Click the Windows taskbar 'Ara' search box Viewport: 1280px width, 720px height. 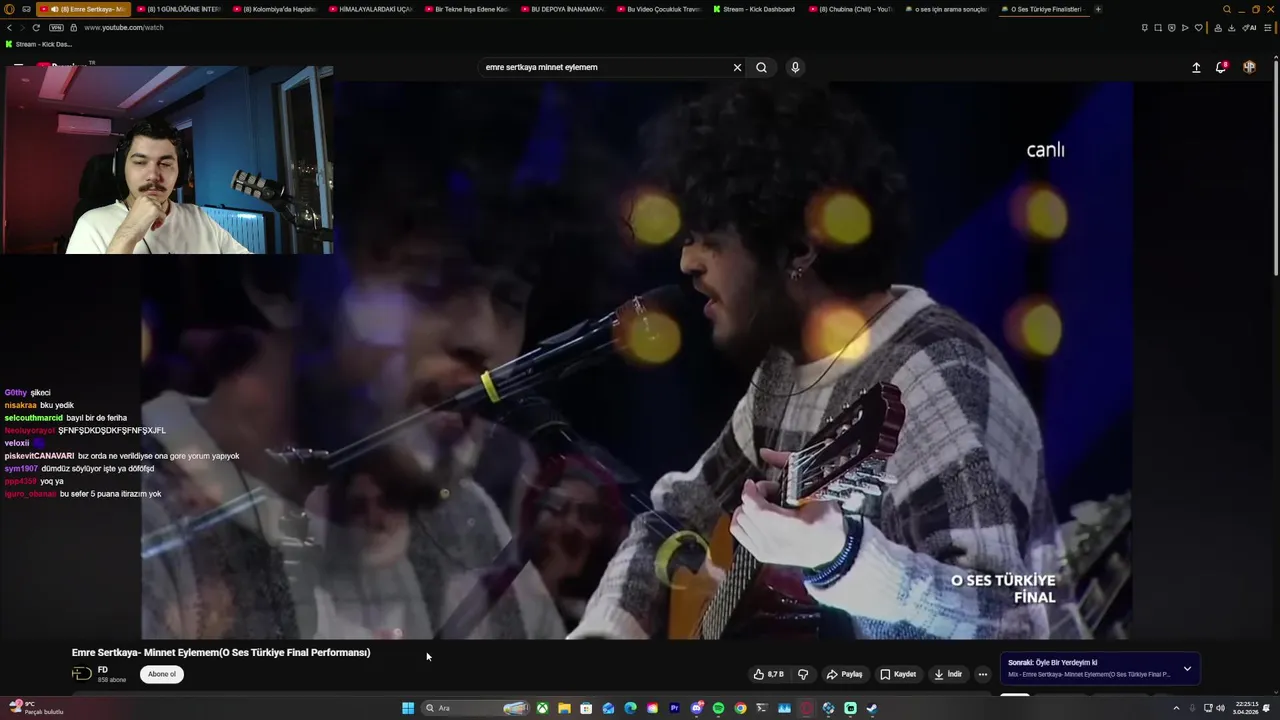[x=473, y=708]
